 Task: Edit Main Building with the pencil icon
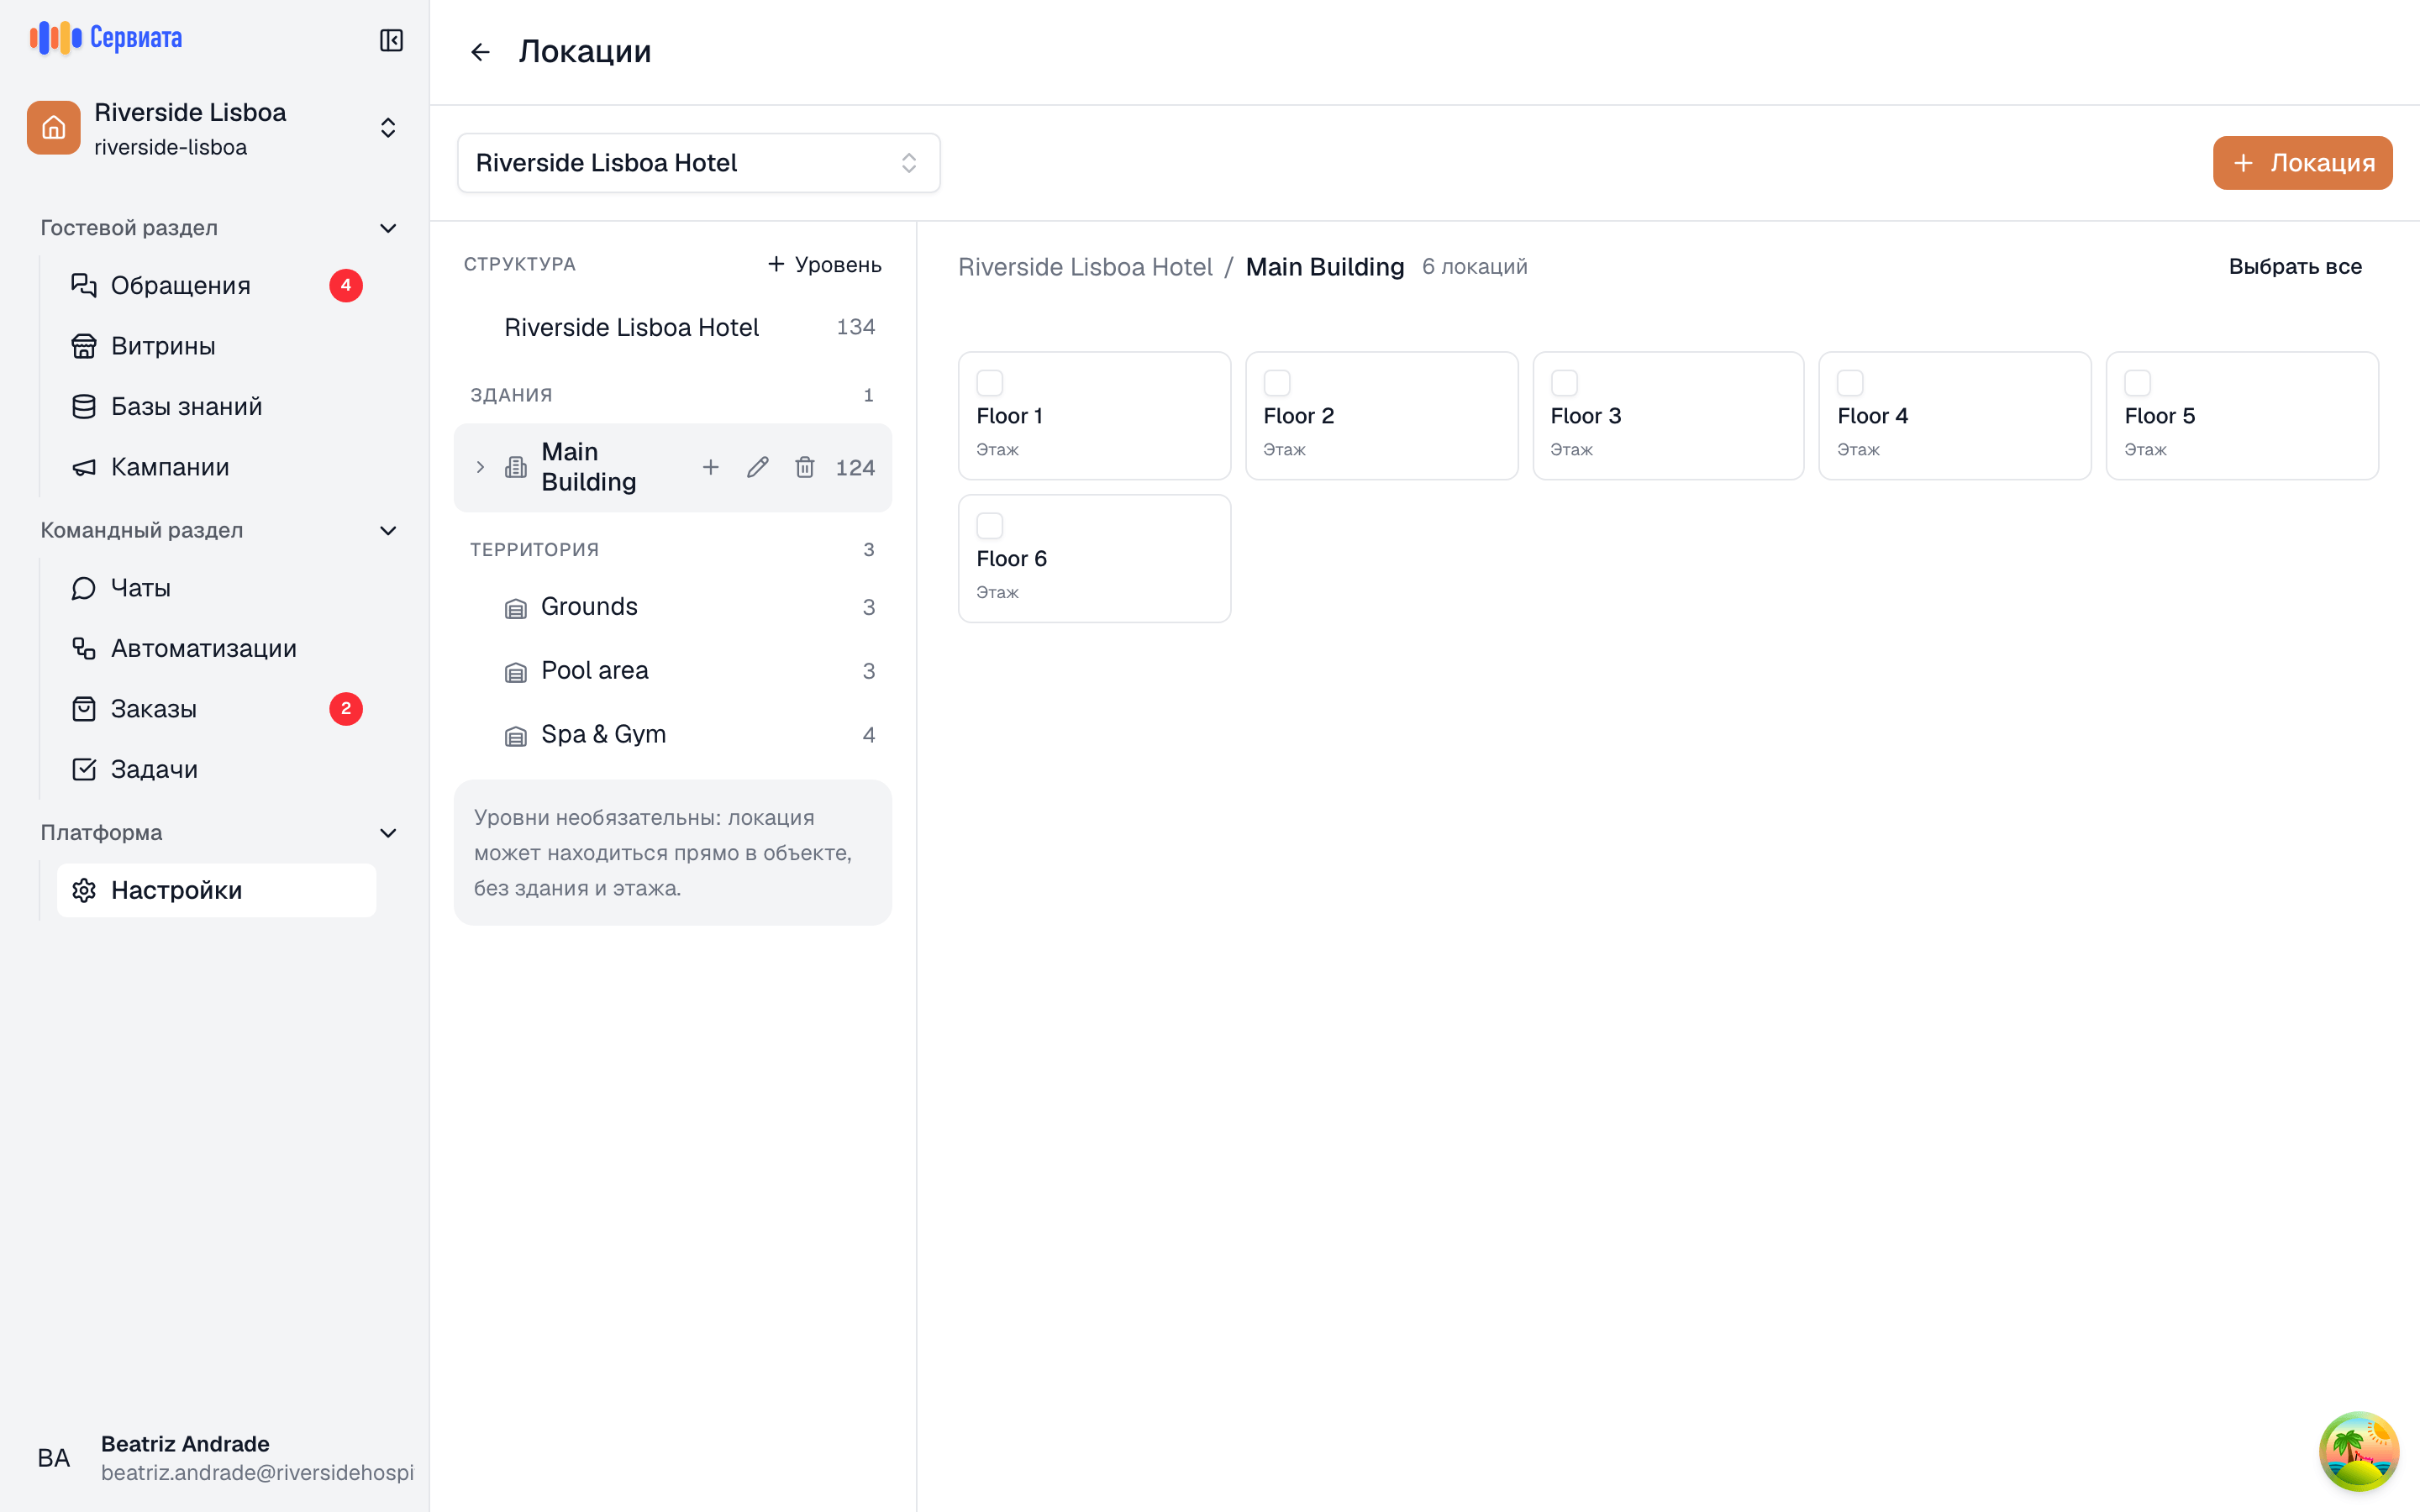758,467
